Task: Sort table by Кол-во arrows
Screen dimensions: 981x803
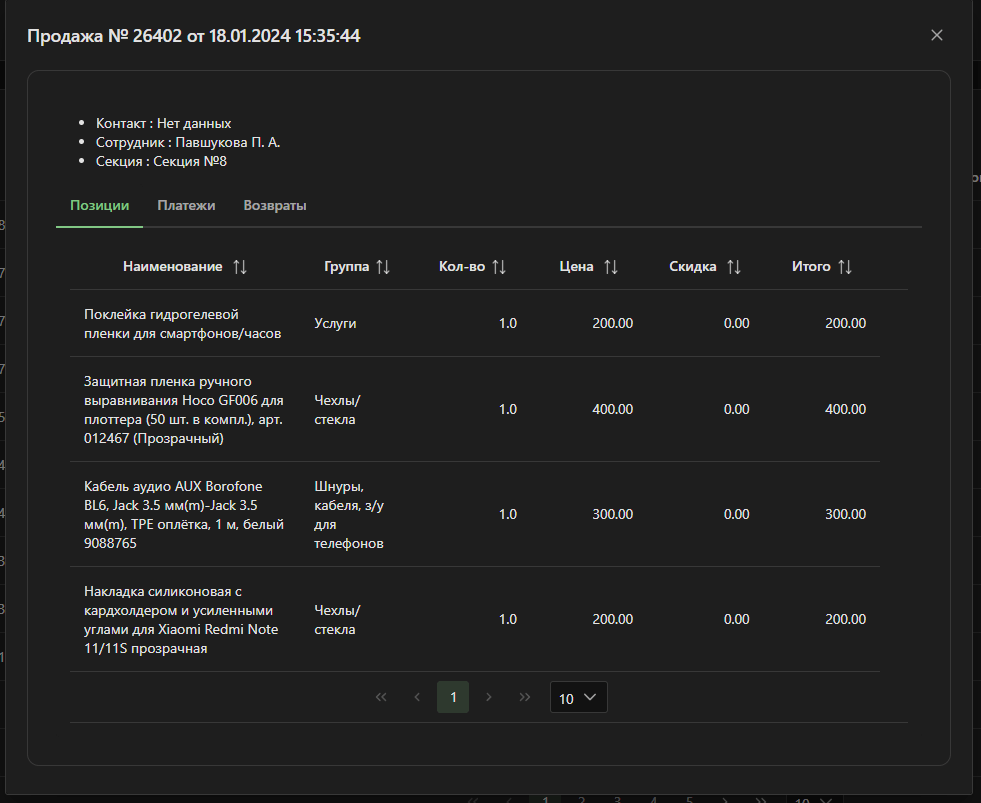Action: click(x=499, y=267)
